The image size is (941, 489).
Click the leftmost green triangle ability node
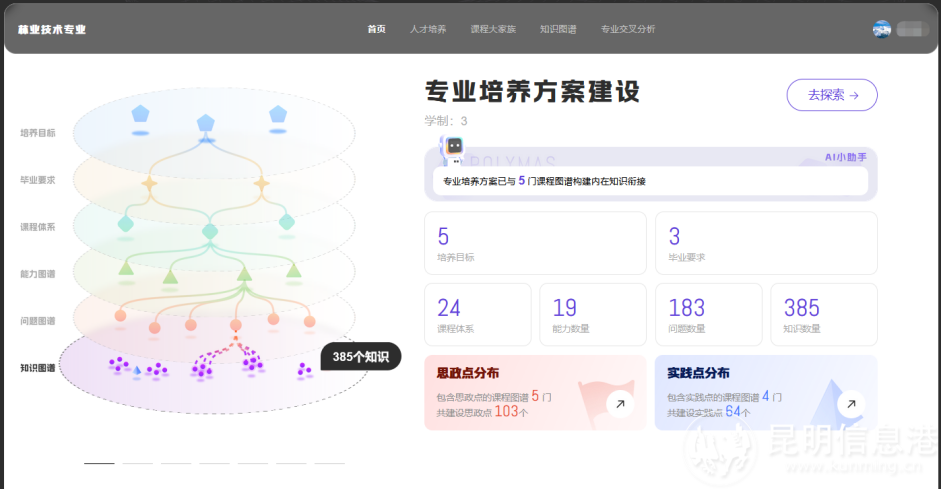[126, 268]
